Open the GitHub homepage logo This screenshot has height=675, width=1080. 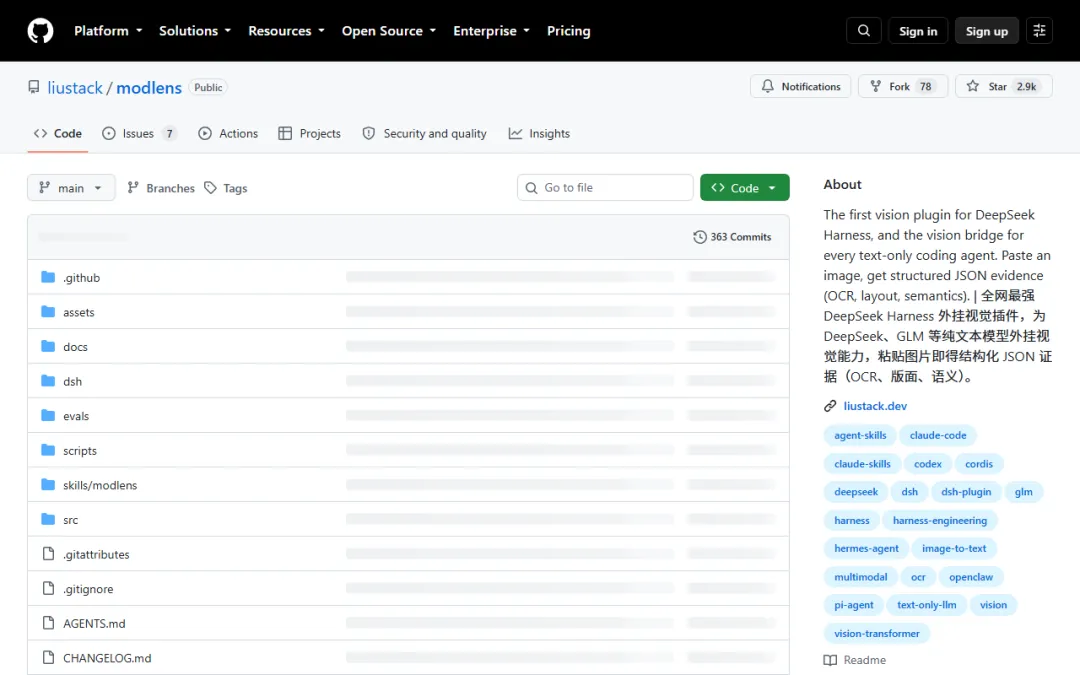click(40, 31)
